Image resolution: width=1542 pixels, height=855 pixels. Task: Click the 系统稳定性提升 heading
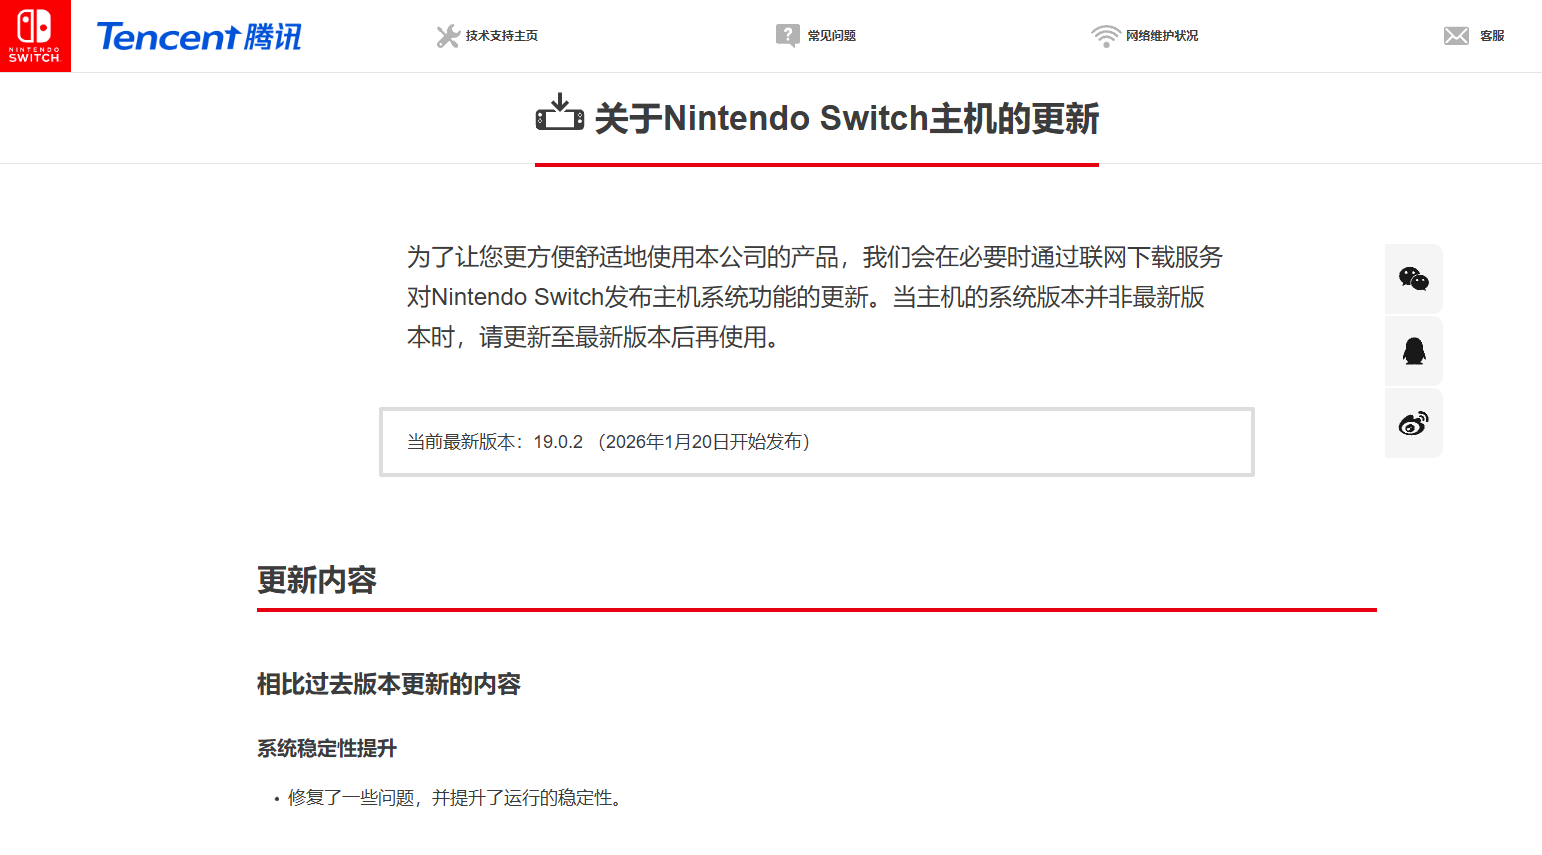[327, 748]
